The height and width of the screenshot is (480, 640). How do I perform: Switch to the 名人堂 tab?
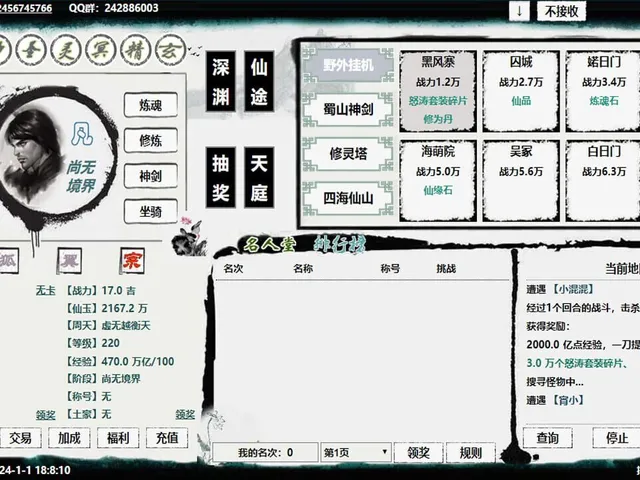[x=269, y=244]
